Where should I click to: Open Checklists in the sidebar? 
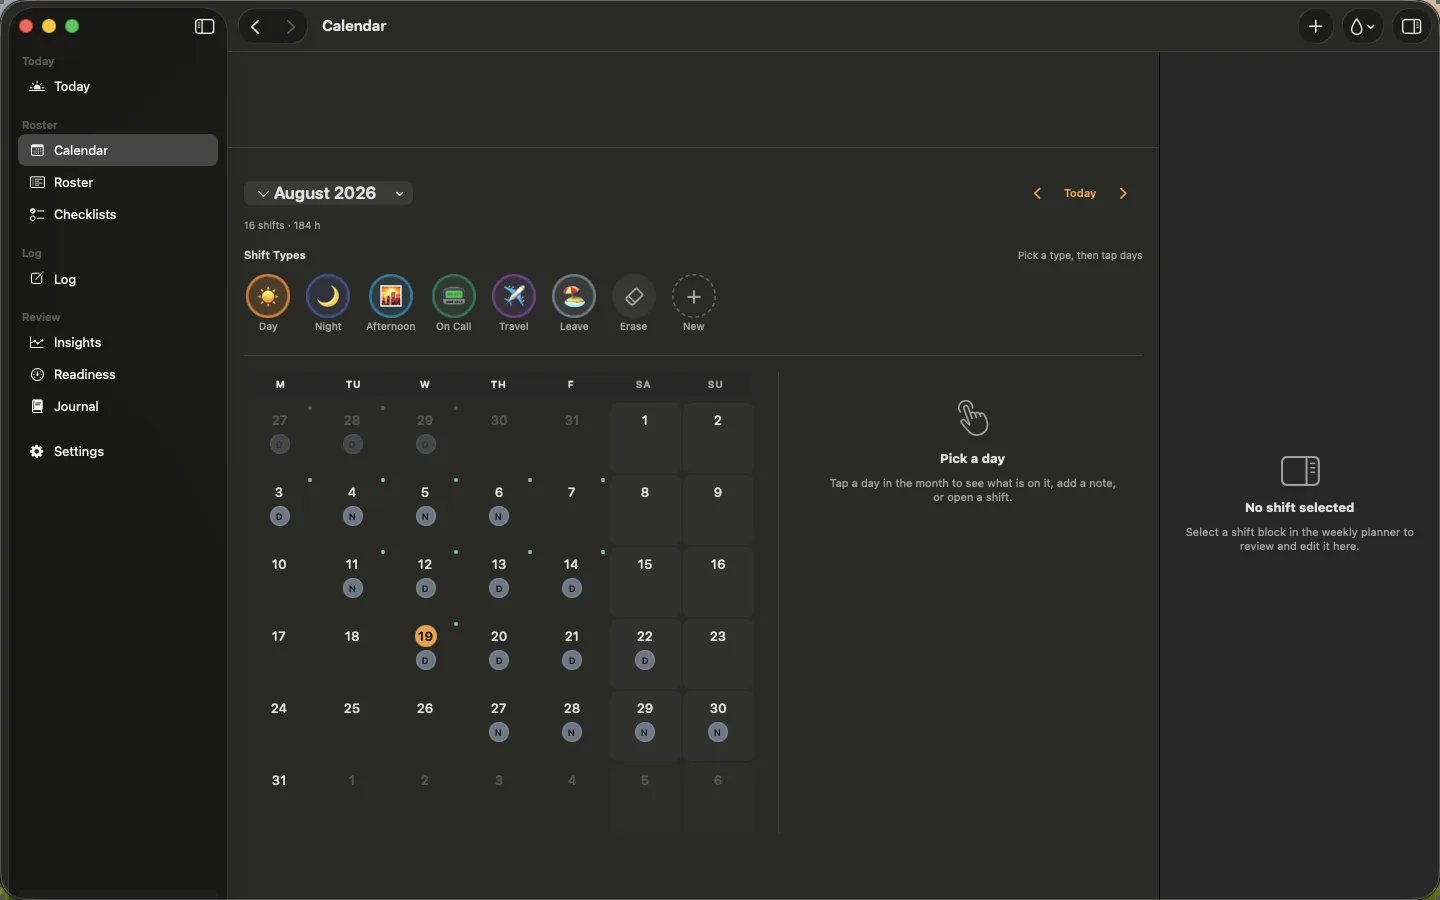(x=118, y=215)
